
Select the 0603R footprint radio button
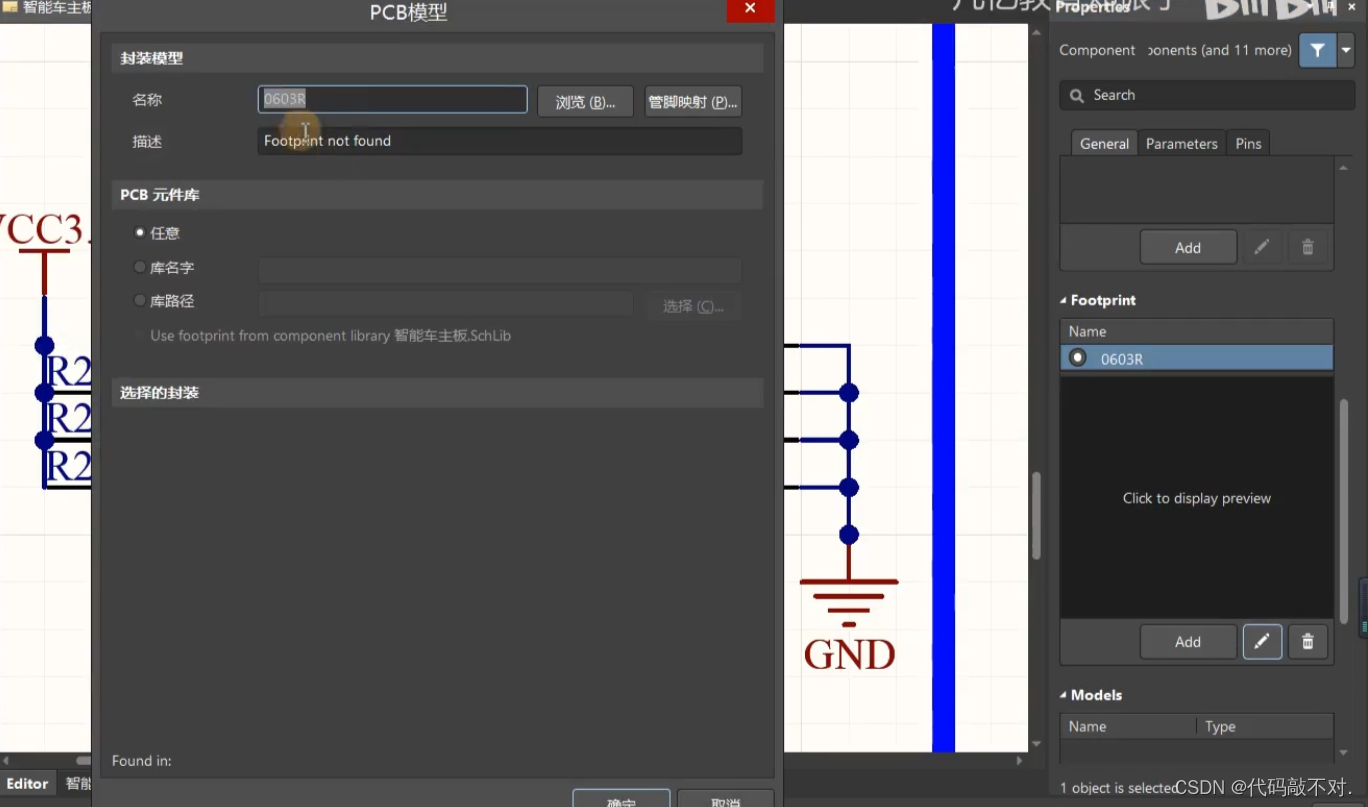coord(1078,358)
